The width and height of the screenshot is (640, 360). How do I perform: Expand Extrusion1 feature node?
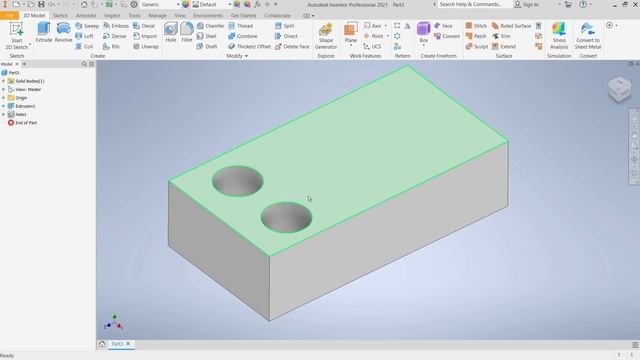[4, 106]
